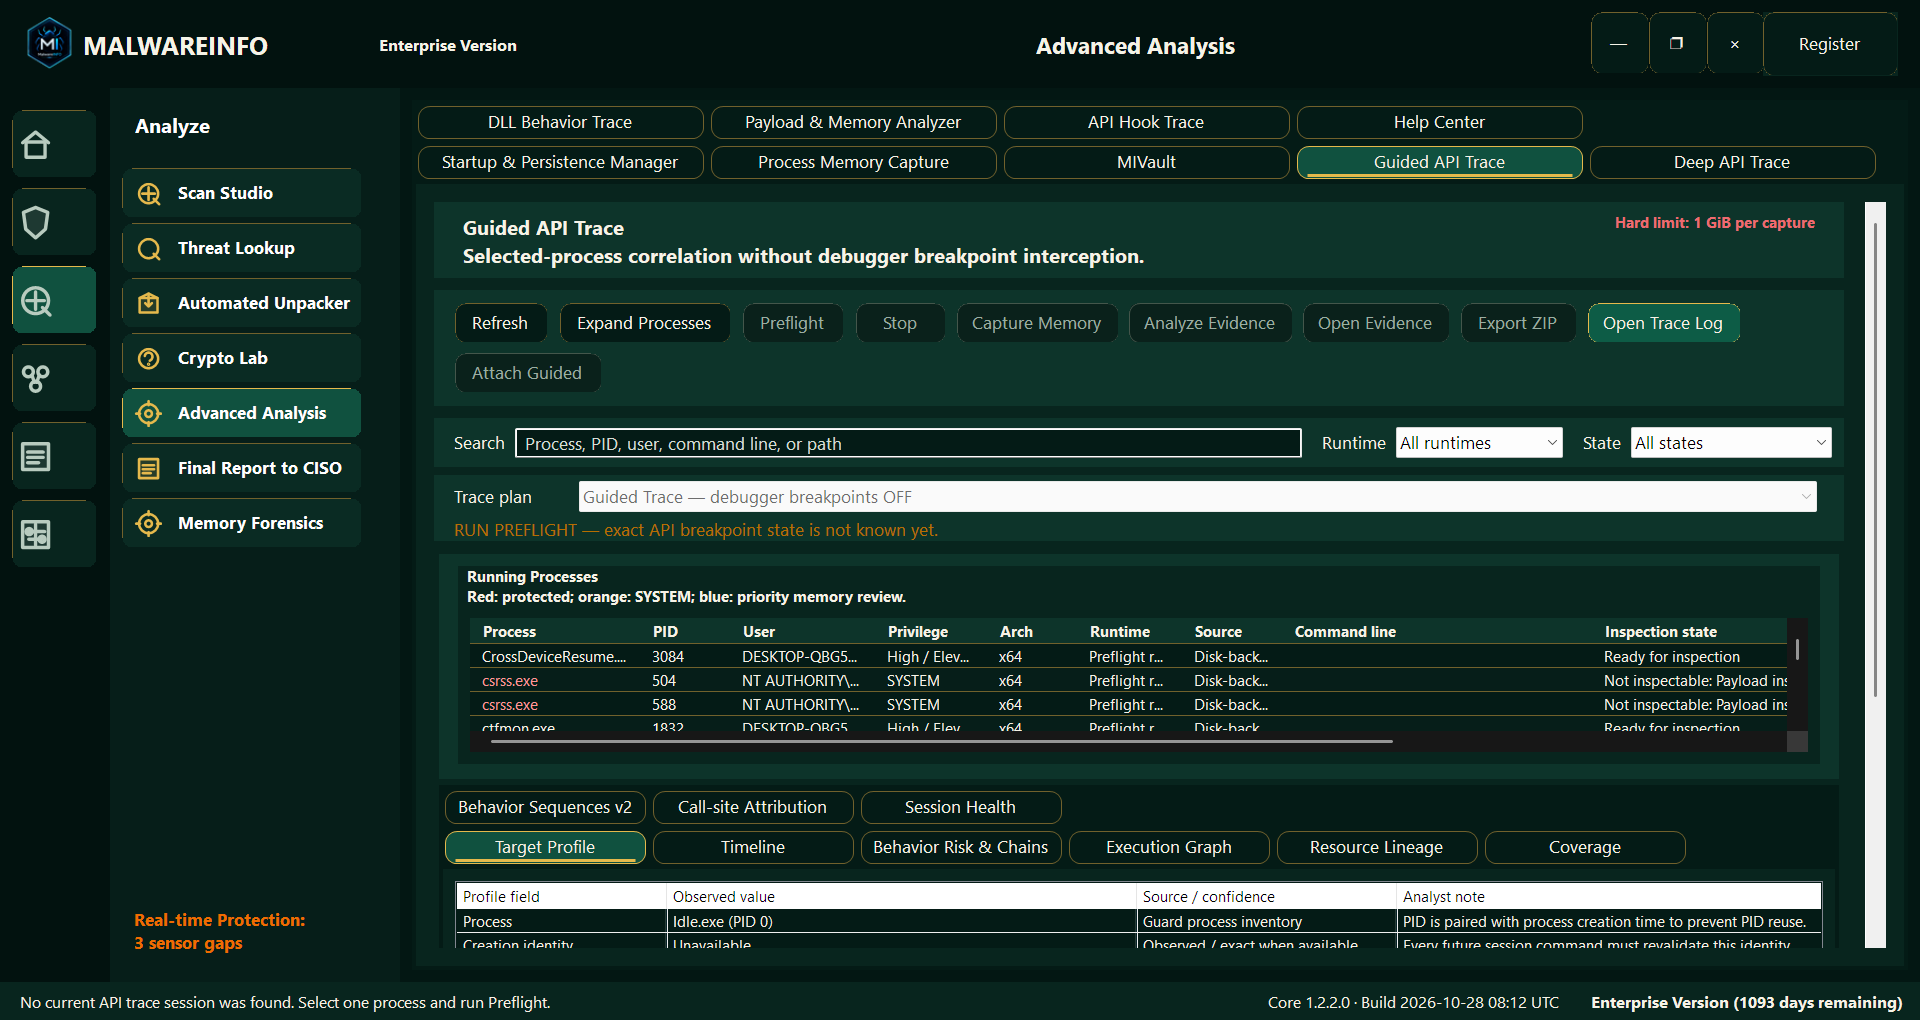Click the Refresh button
The width and height of the screenshot is (1920, 1020).
click(500, 323)
